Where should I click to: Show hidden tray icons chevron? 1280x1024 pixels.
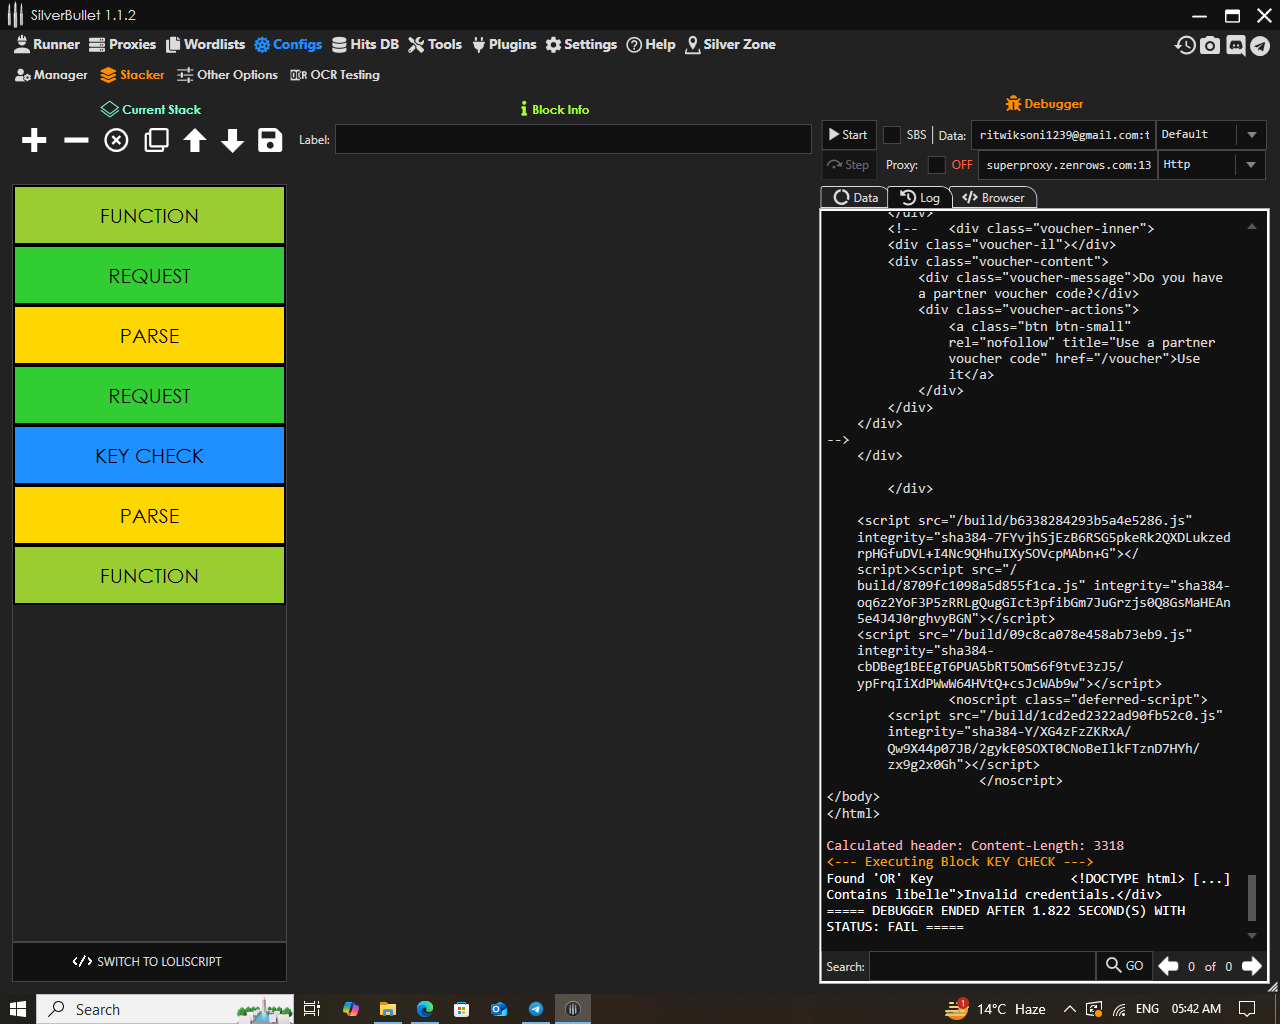(x=1069, y=1009)
